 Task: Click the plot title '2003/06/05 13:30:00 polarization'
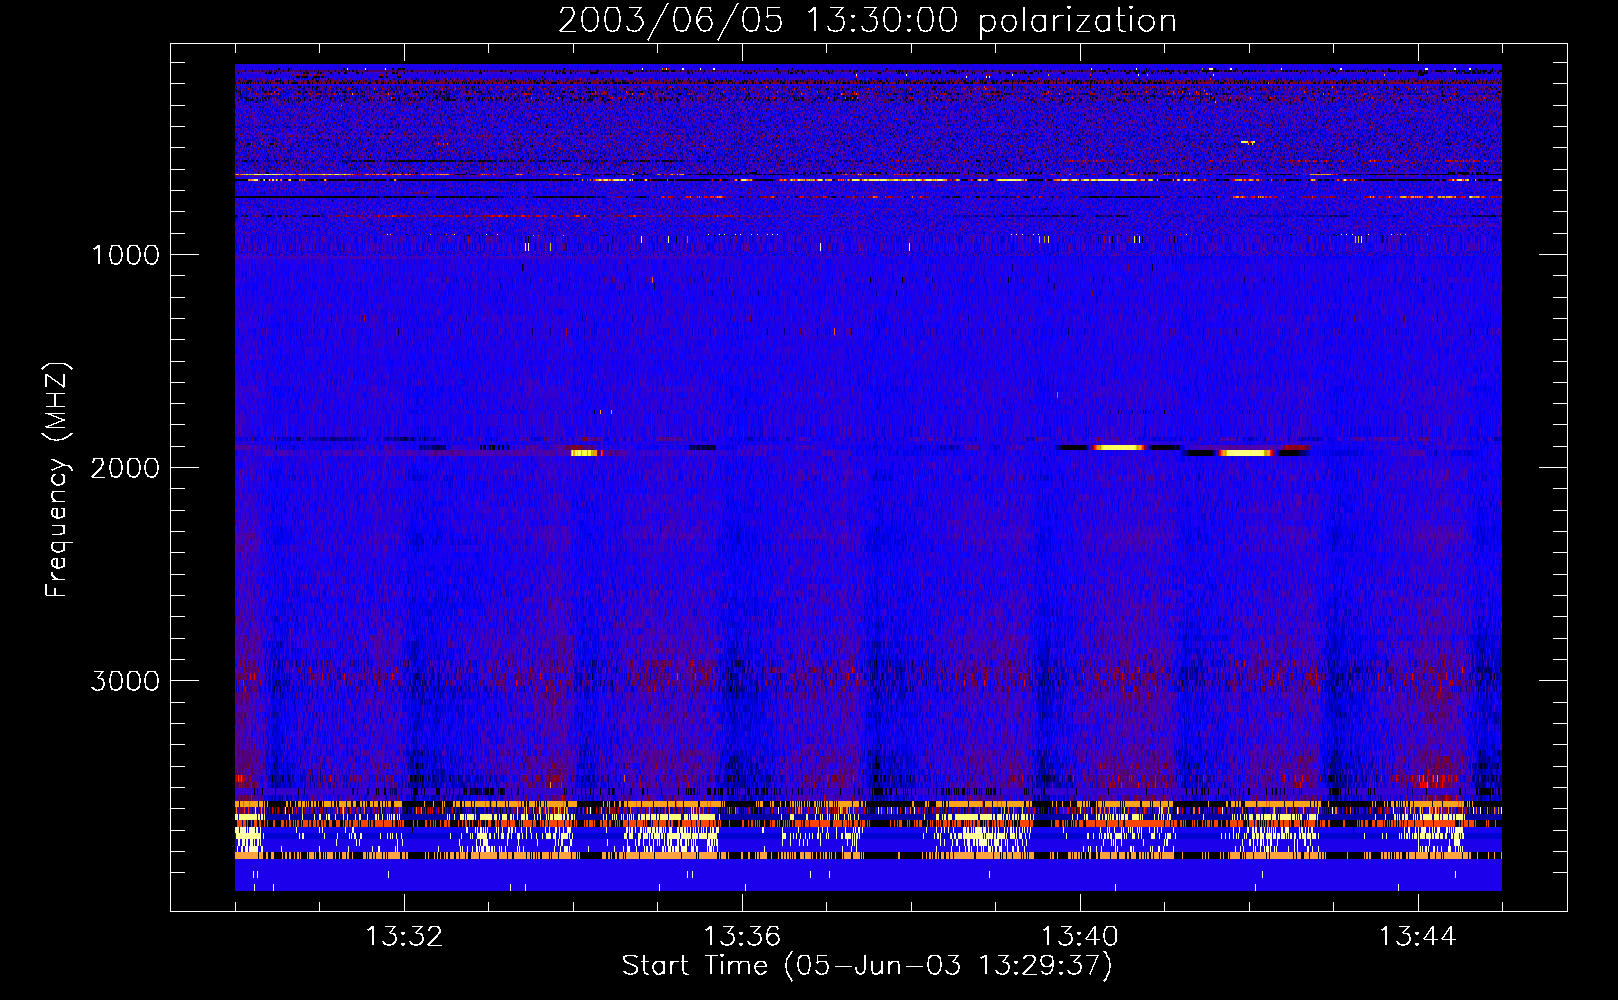[867, 21]
